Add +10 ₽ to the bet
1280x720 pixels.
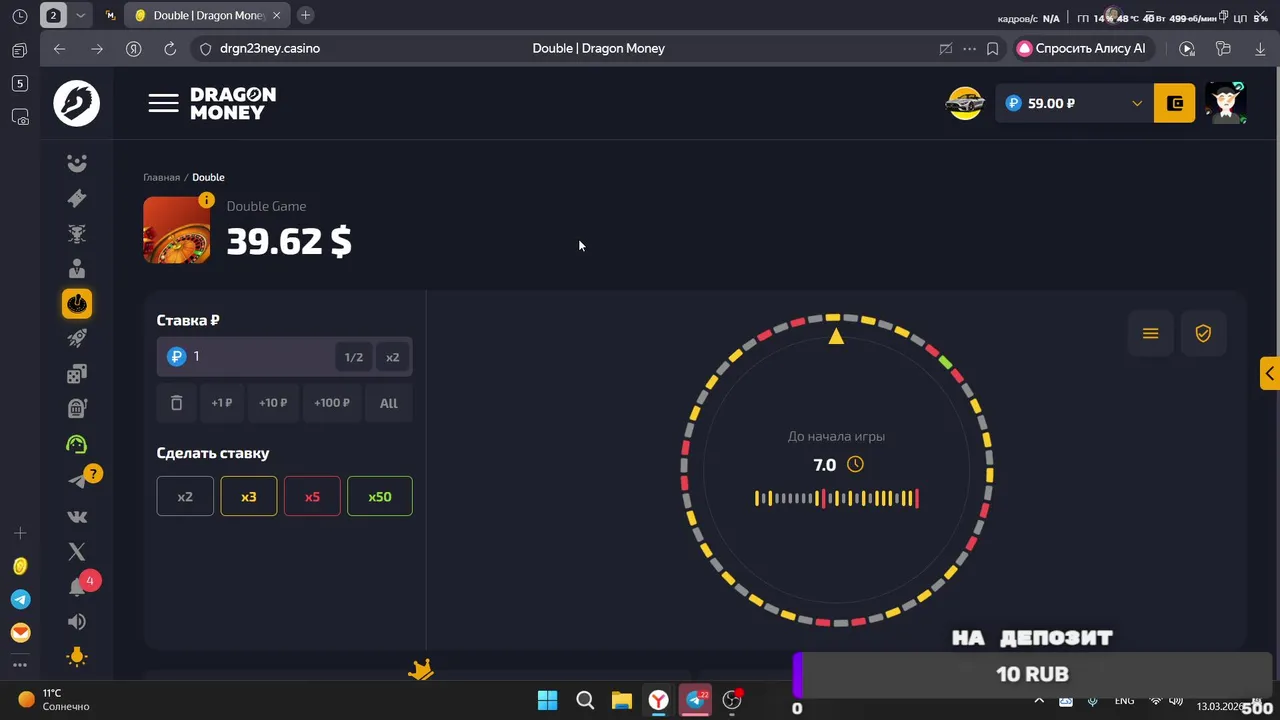click(273, 403)
